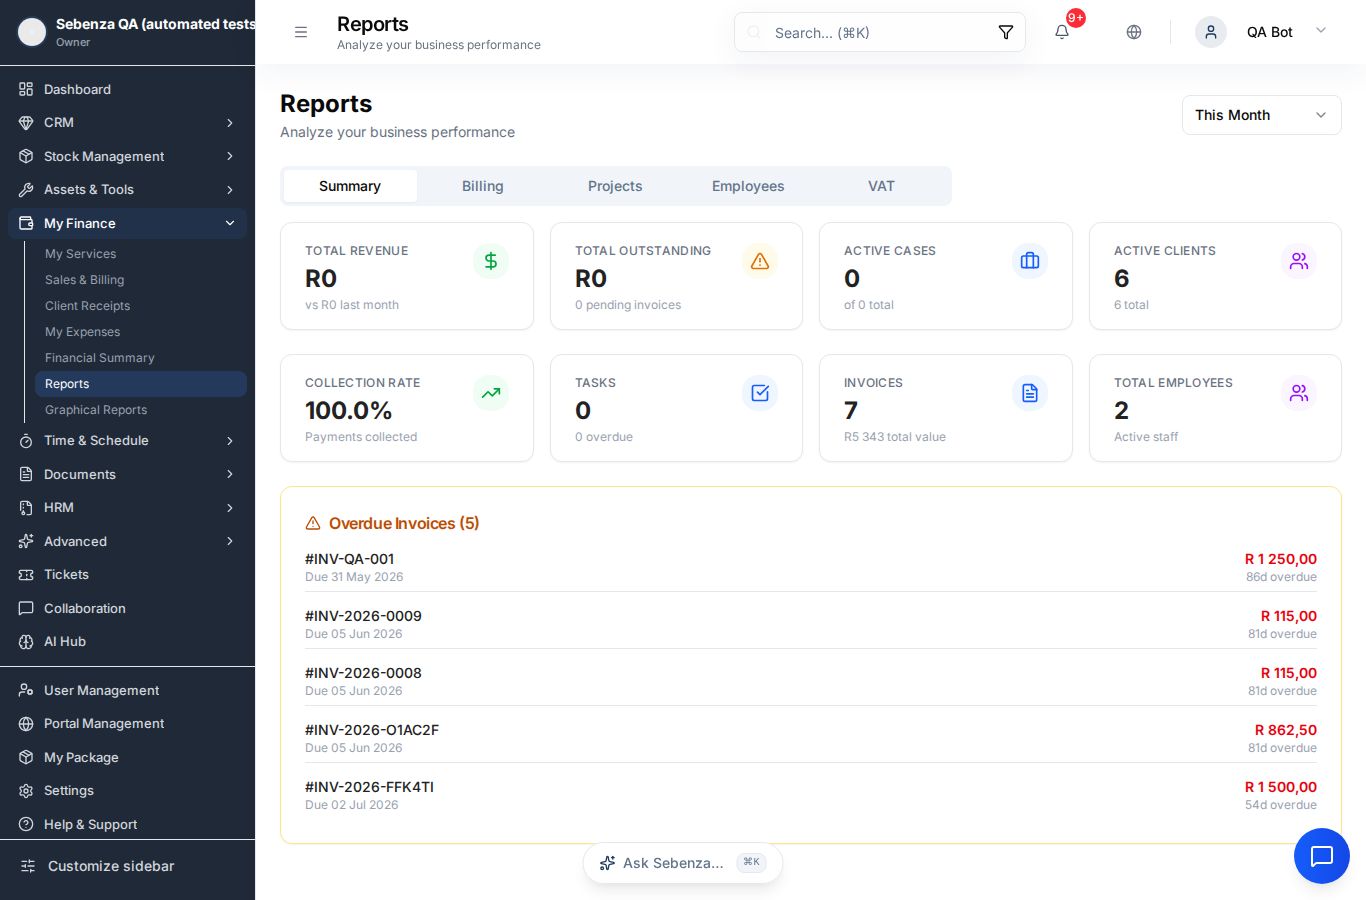Click the Overdue Invoices warning triangle

(x=313, y=523)
